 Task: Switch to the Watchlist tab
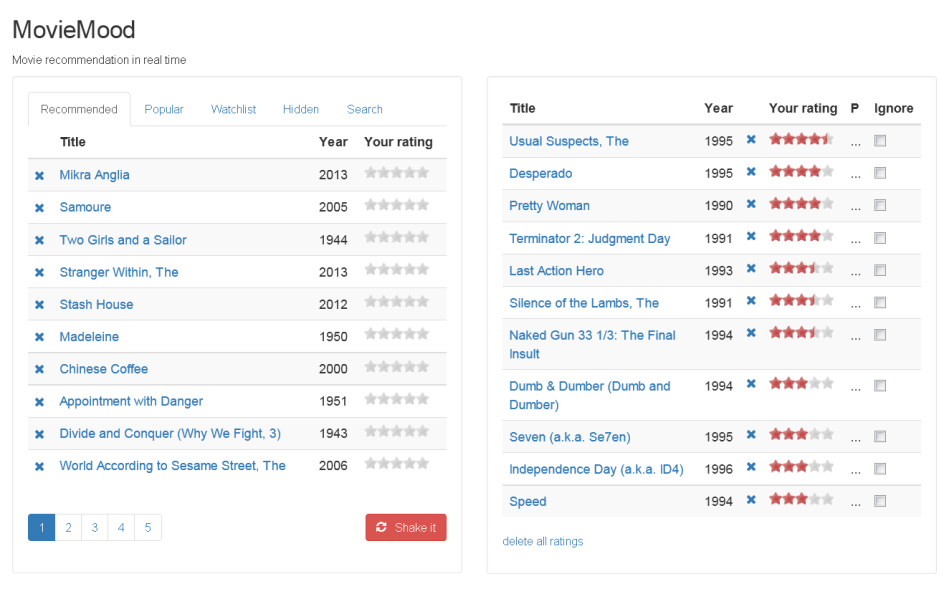pos(233,109)
